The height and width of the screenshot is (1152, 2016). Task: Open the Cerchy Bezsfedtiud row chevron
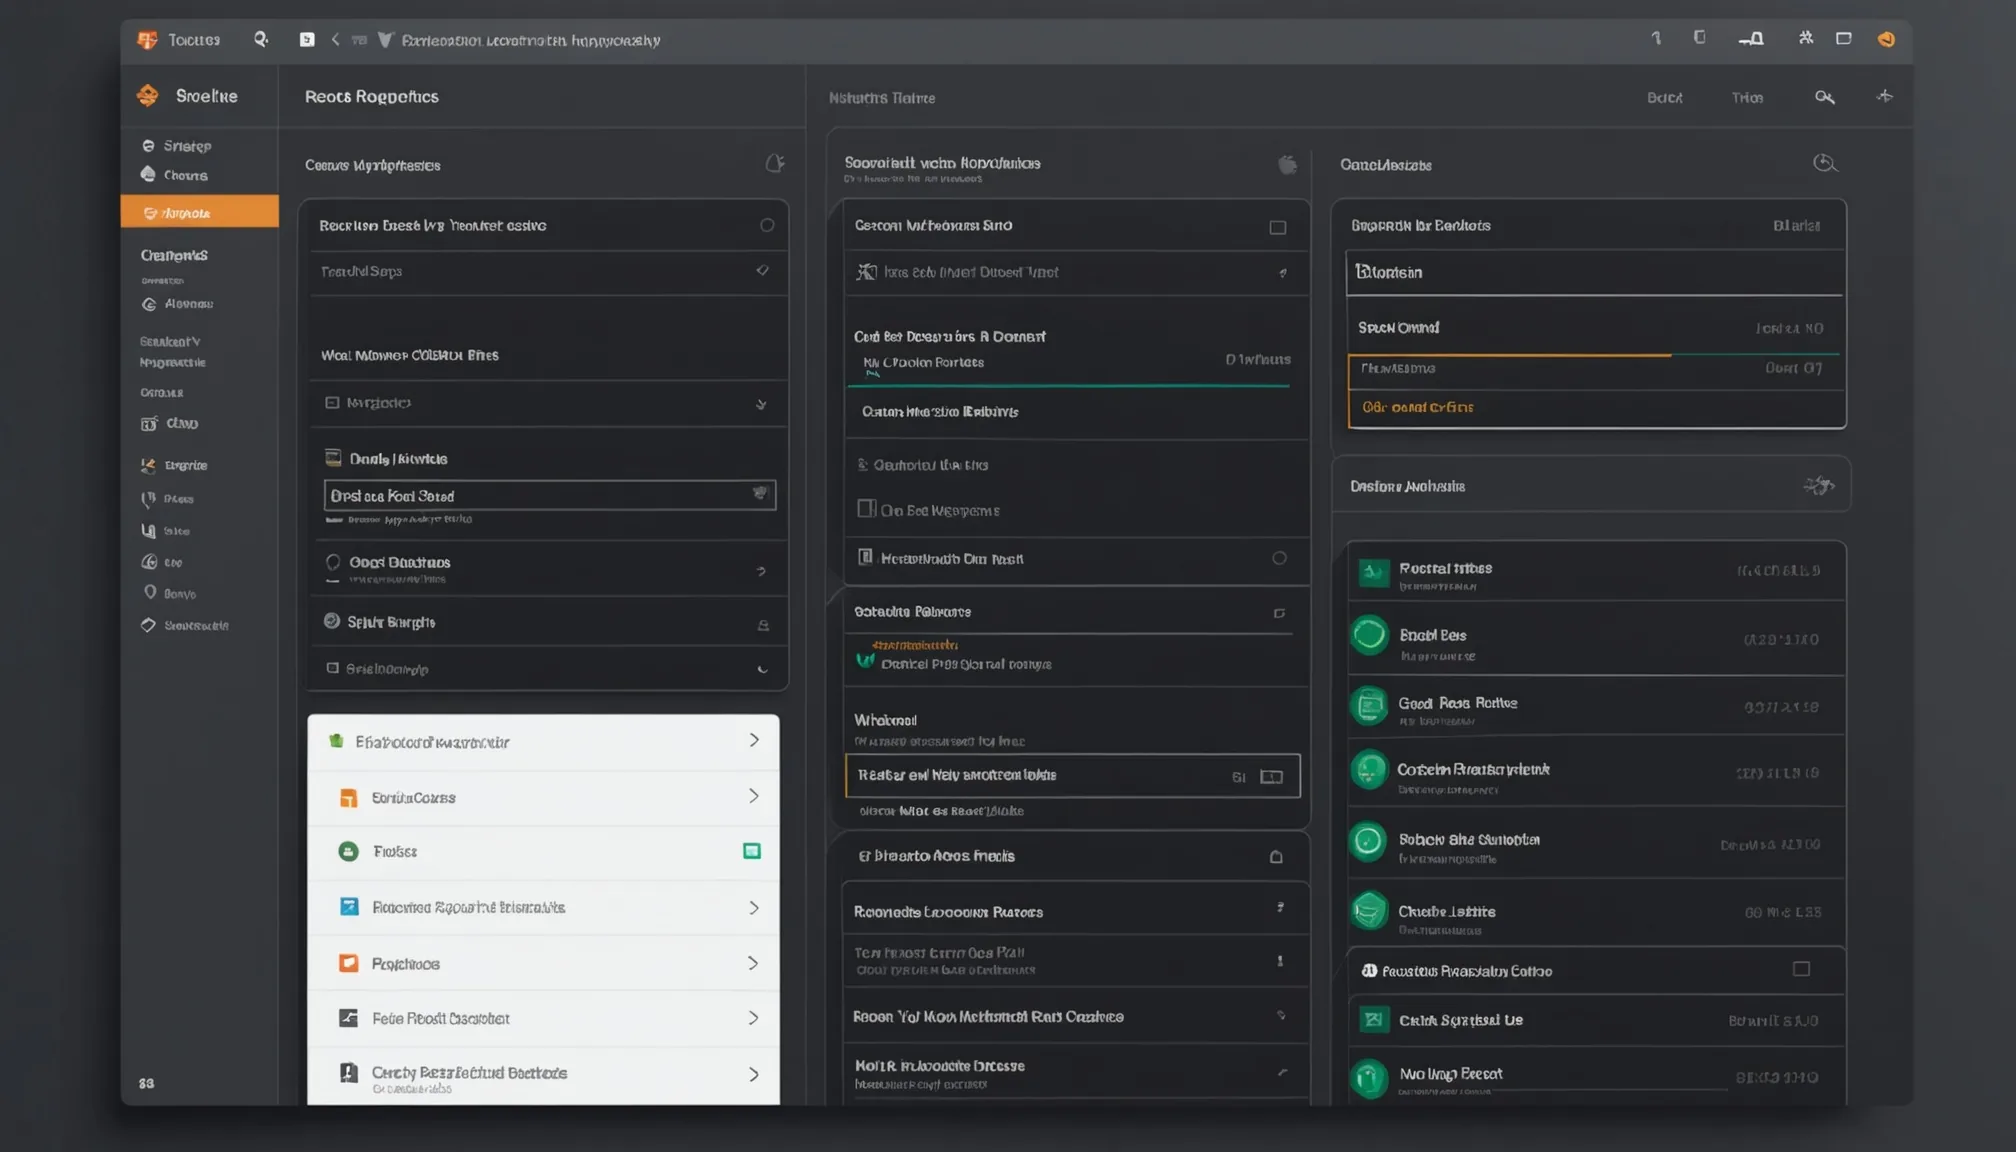[754, 1074]
